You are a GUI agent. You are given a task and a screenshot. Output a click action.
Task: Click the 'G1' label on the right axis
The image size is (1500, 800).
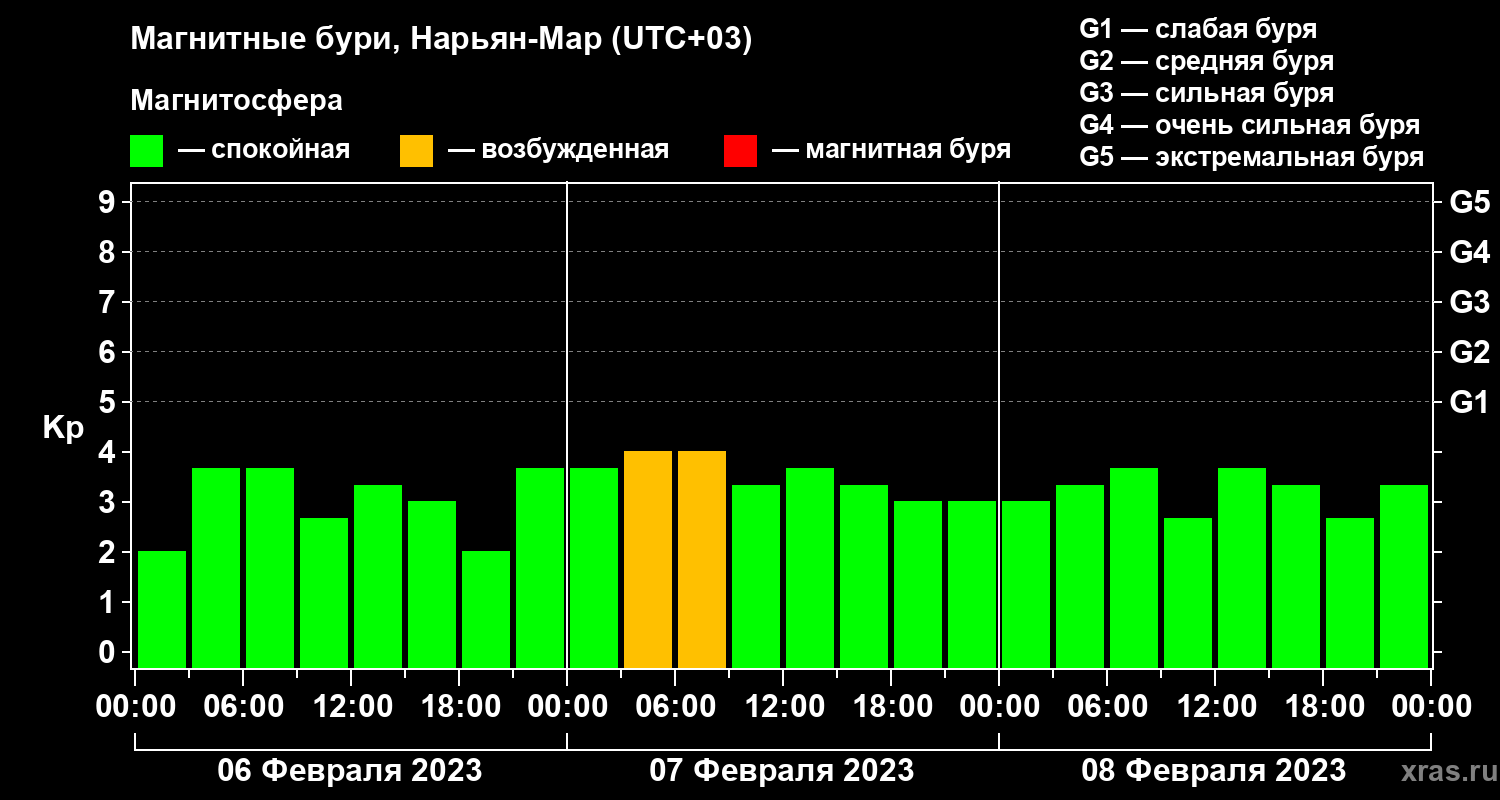tap(1469, 402)
